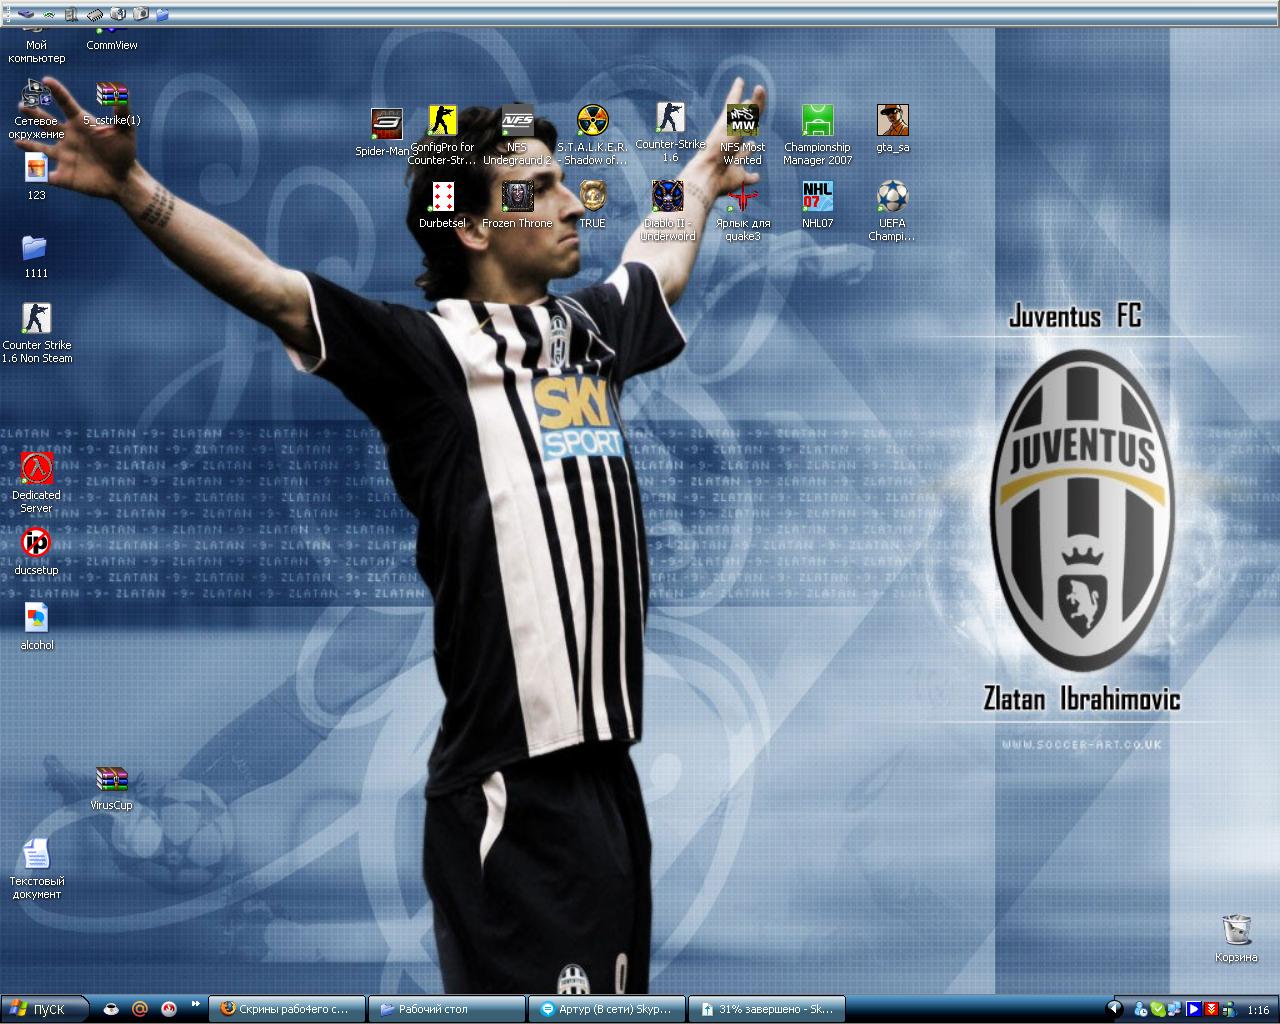
Task: Click the coffee cup quick launch icon
Action: click(112, 1009)
